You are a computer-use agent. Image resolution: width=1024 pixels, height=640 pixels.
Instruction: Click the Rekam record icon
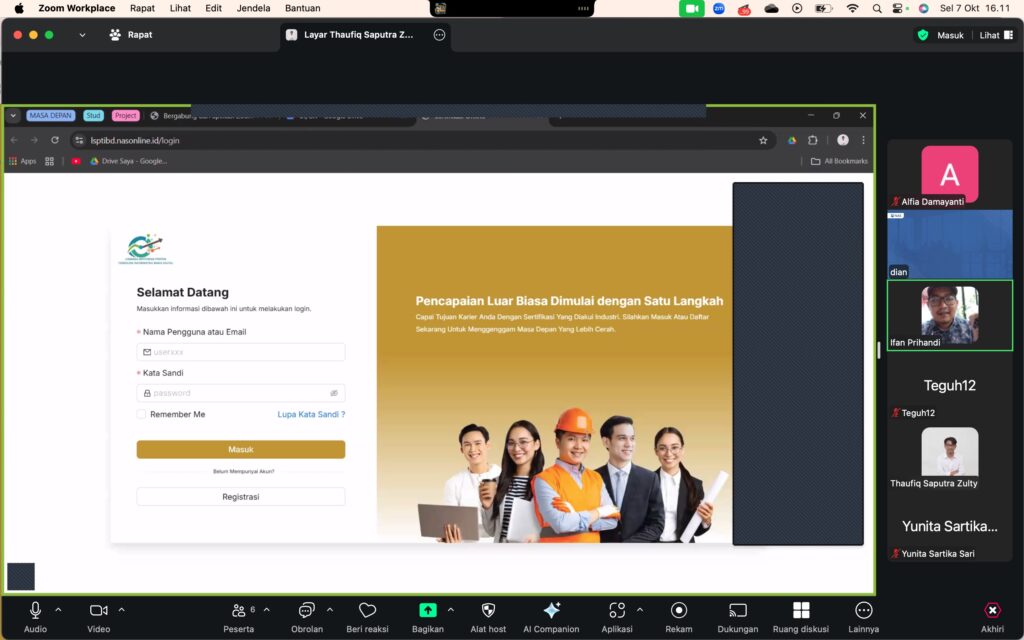pyautogui.click(x=679, y=611)
